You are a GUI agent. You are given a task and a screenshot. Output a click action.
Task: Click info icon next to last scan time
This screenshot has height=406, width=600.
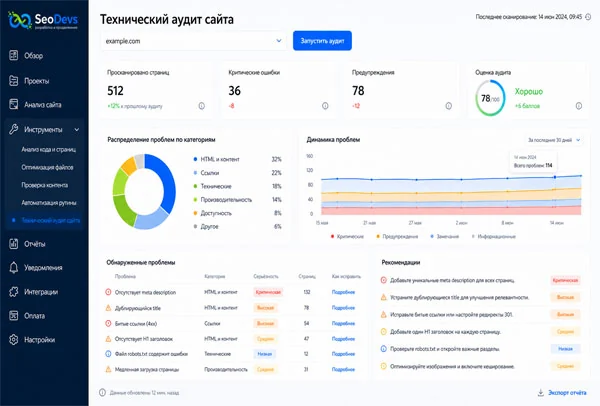point(588,17)
